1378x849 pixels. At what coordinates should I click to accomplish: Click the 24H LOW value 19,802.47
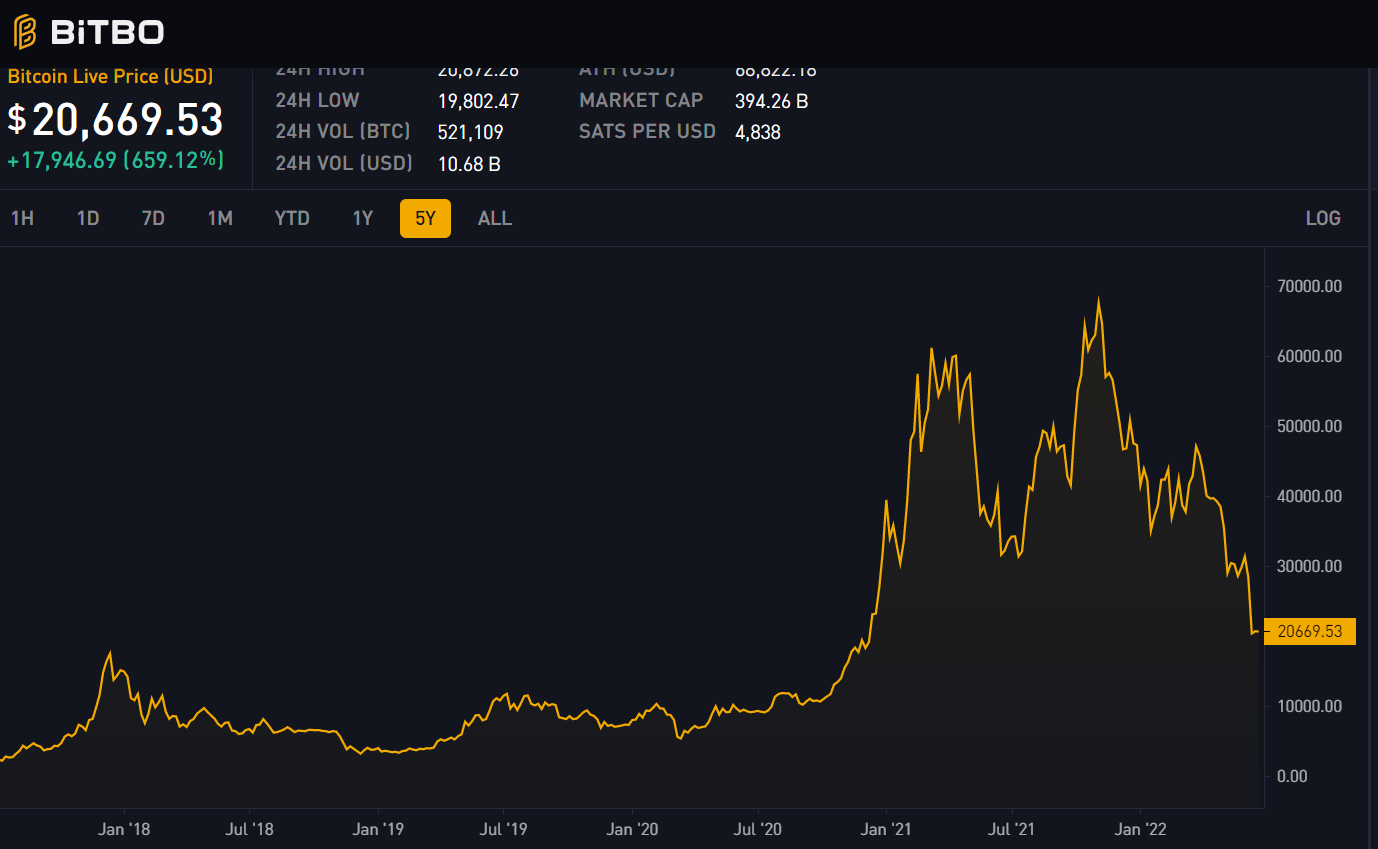point(478,101)
